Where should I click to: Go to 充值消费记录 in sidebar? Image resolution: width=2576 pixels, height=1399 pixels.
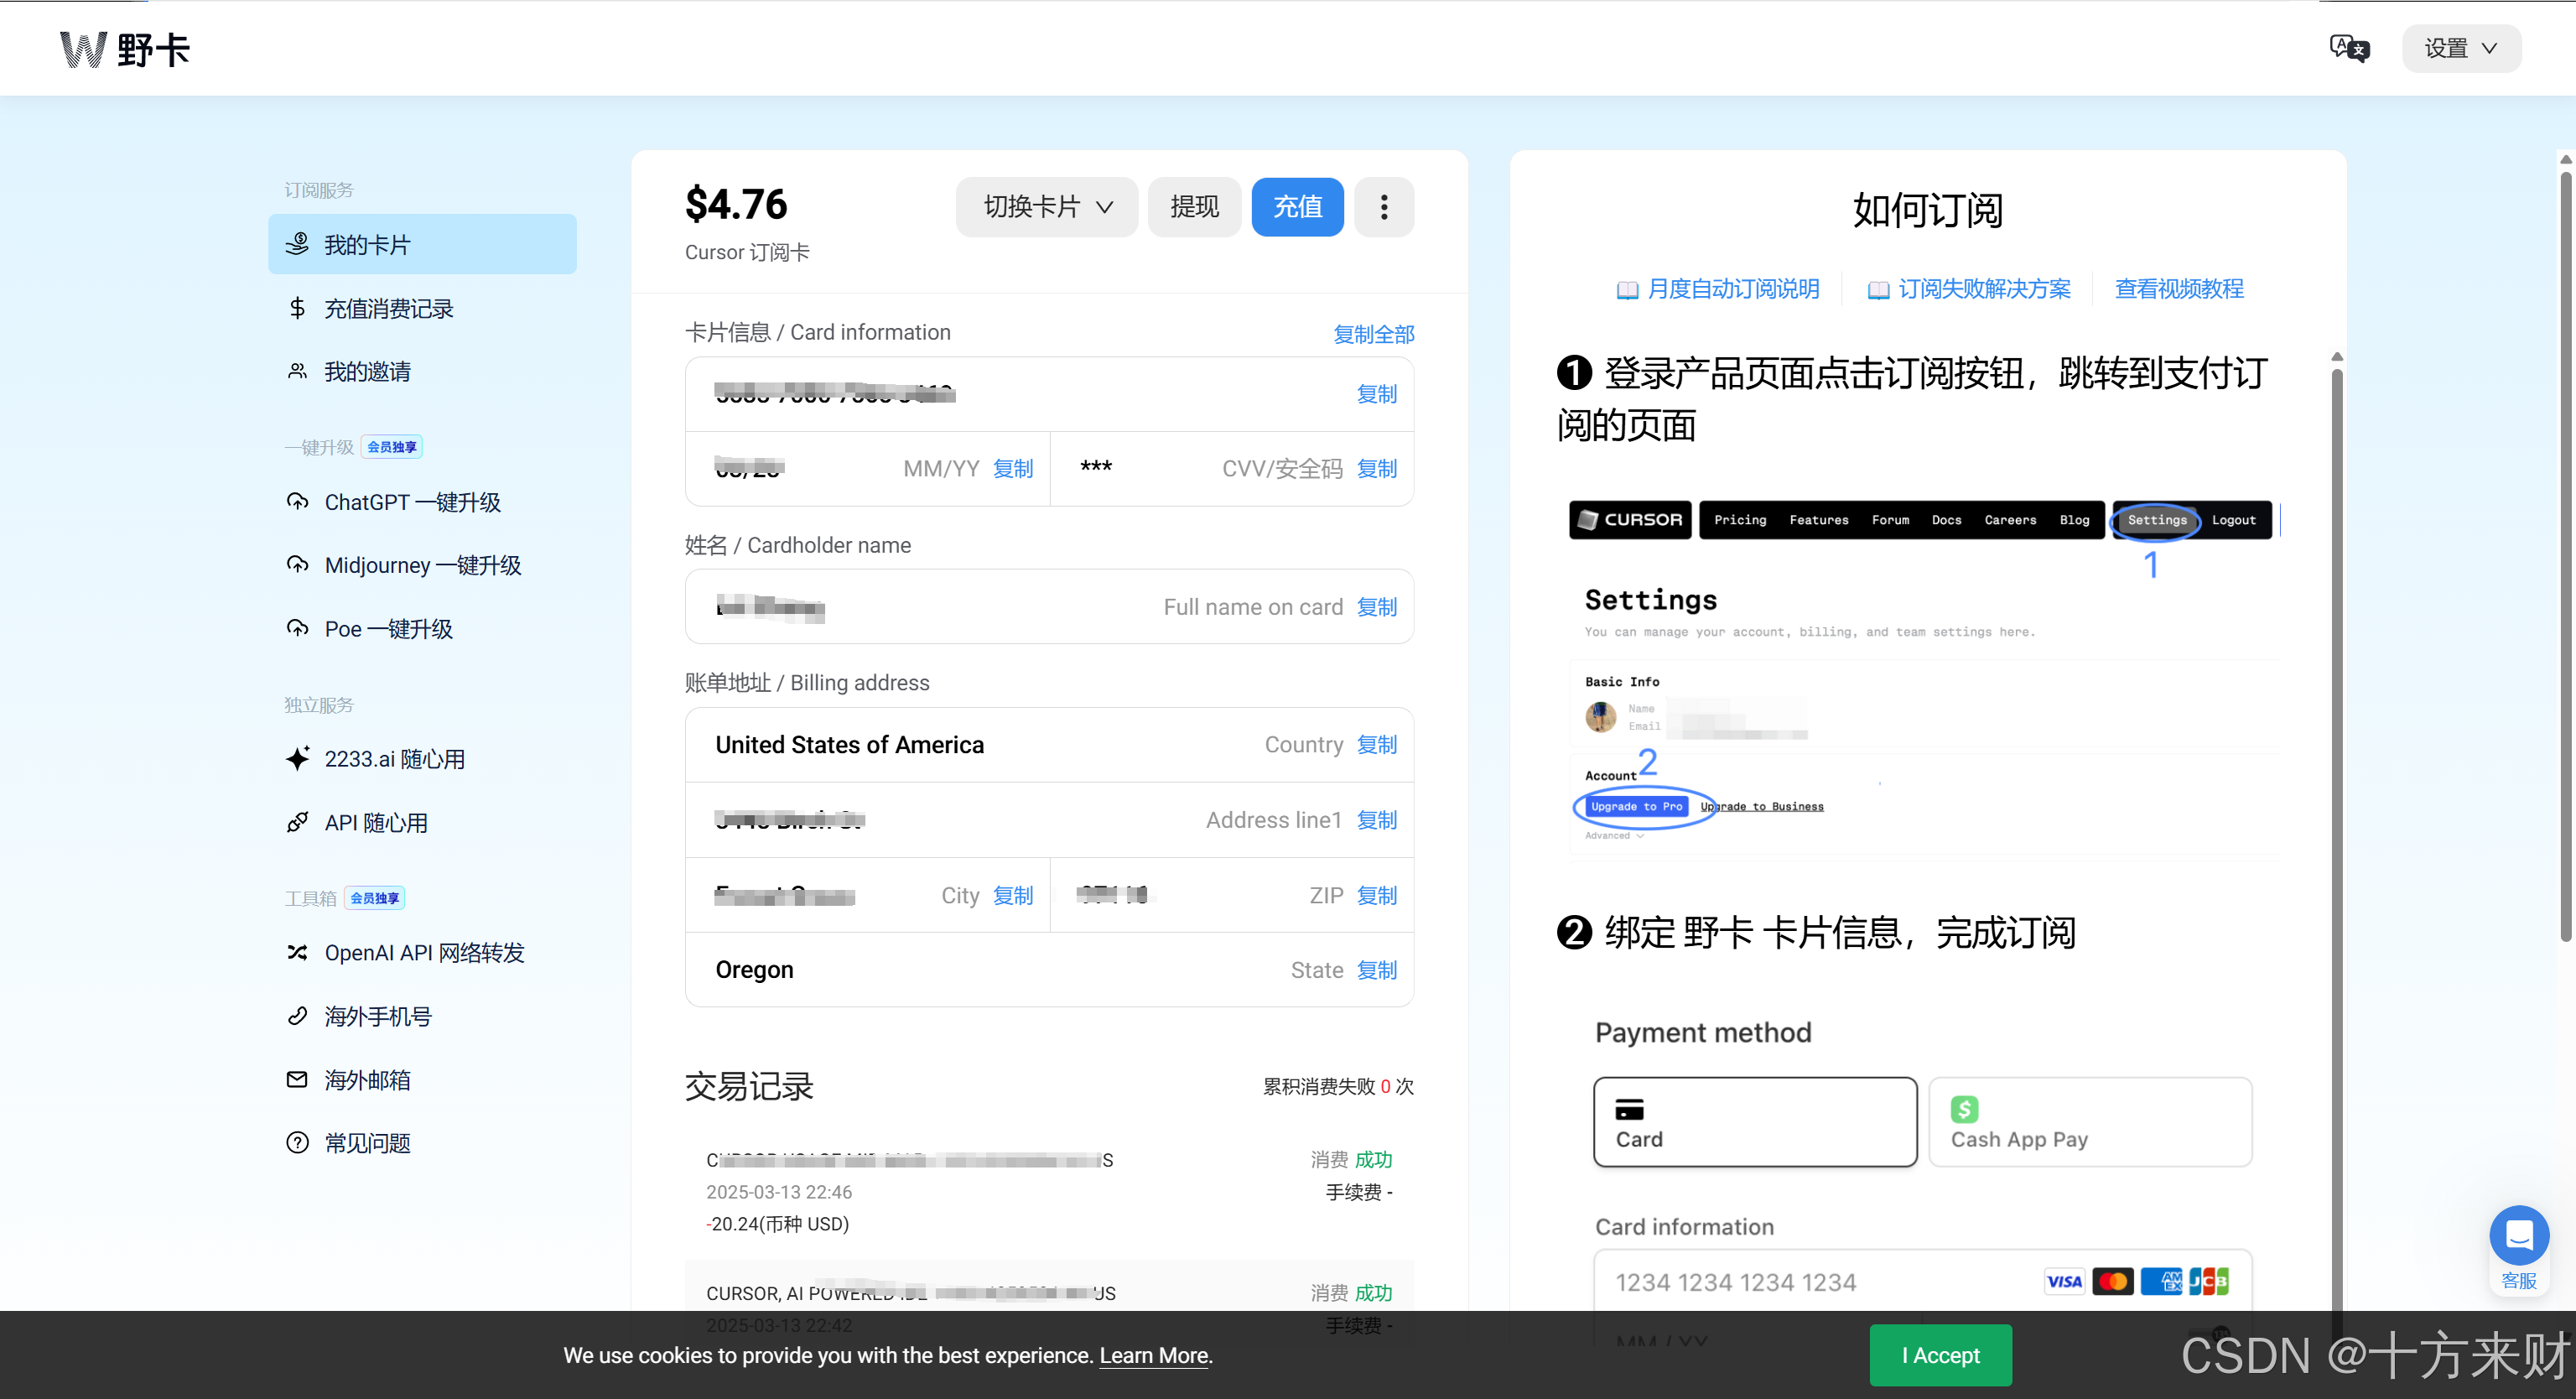pyautogui.click(x=388, y=309)
